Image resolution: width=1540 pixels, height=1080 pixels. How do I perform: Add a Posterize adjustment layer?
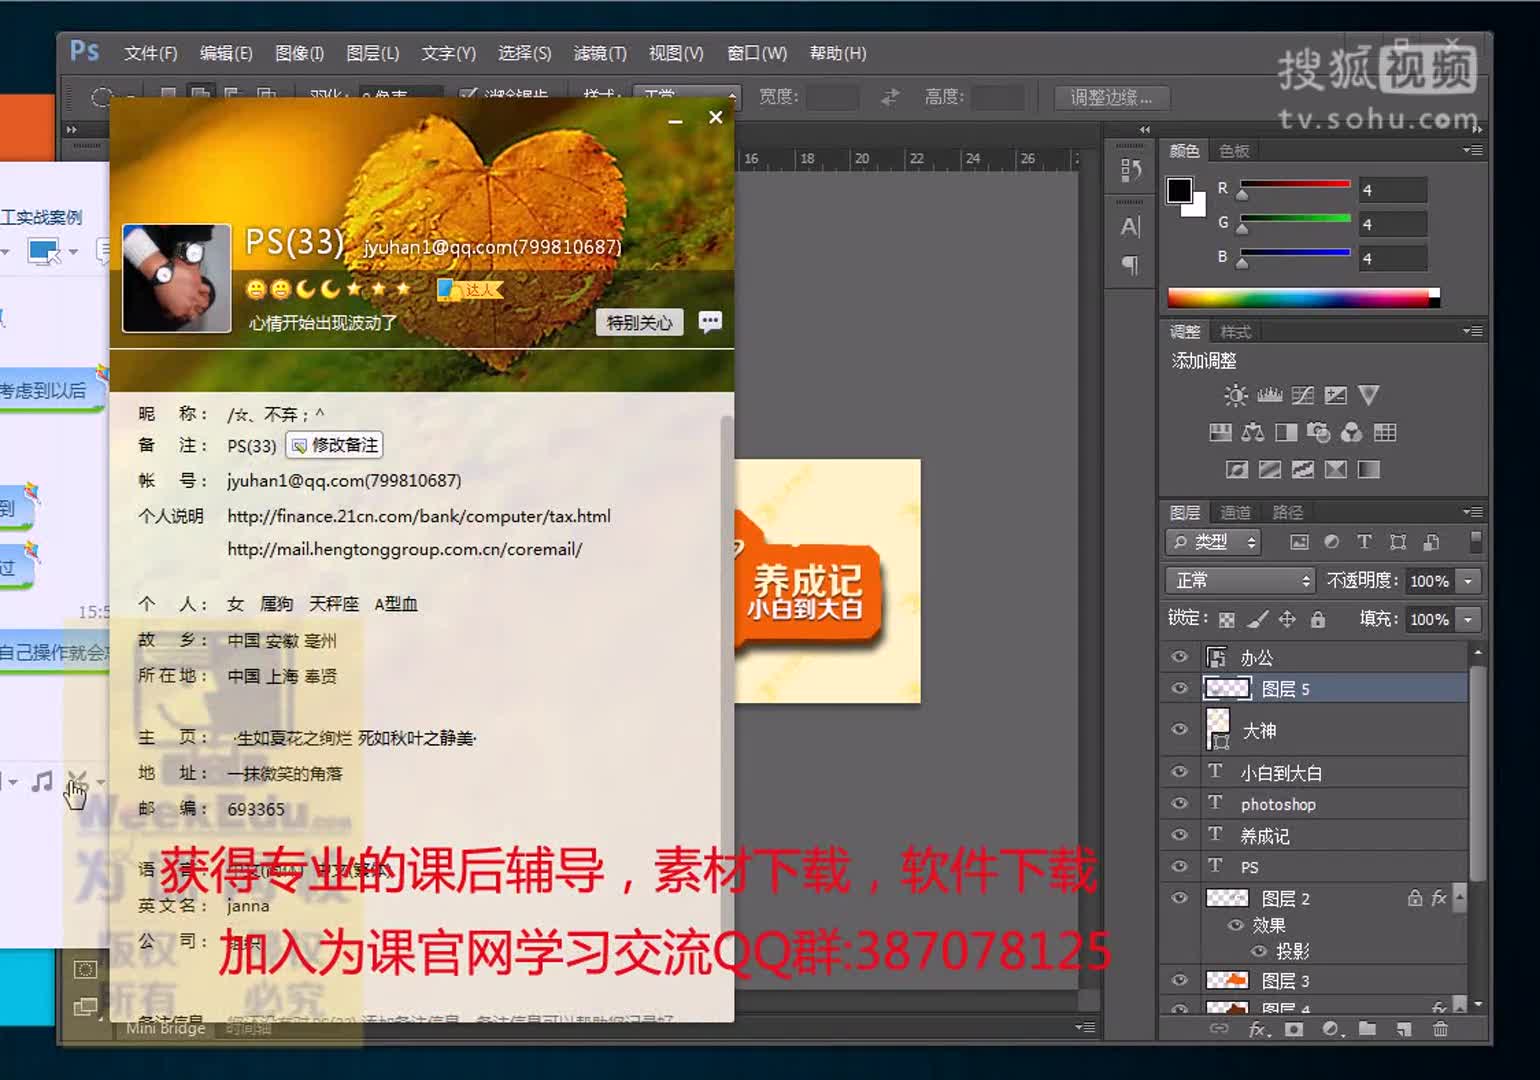[1270, 470]
